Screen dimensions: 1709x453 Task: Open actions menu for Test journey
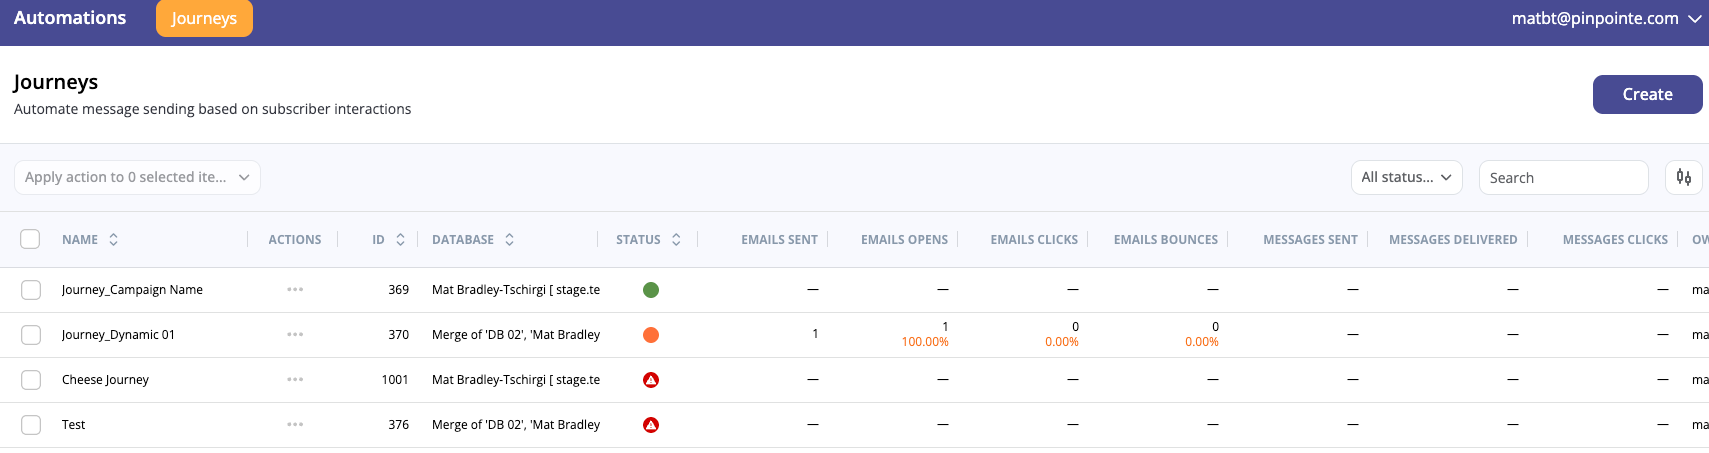click(x=295, y=425)
